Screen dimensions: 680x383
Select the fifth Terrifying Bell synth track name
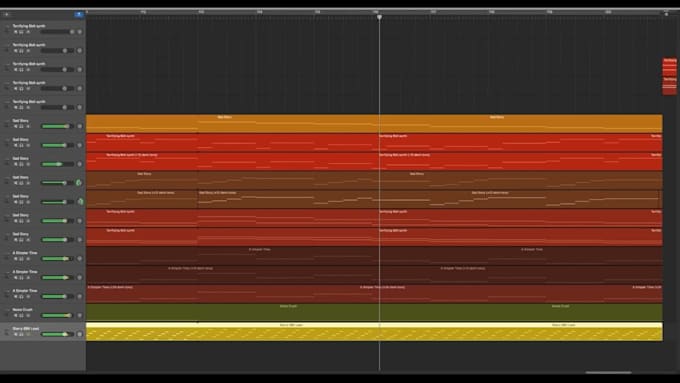coord(29,102)
